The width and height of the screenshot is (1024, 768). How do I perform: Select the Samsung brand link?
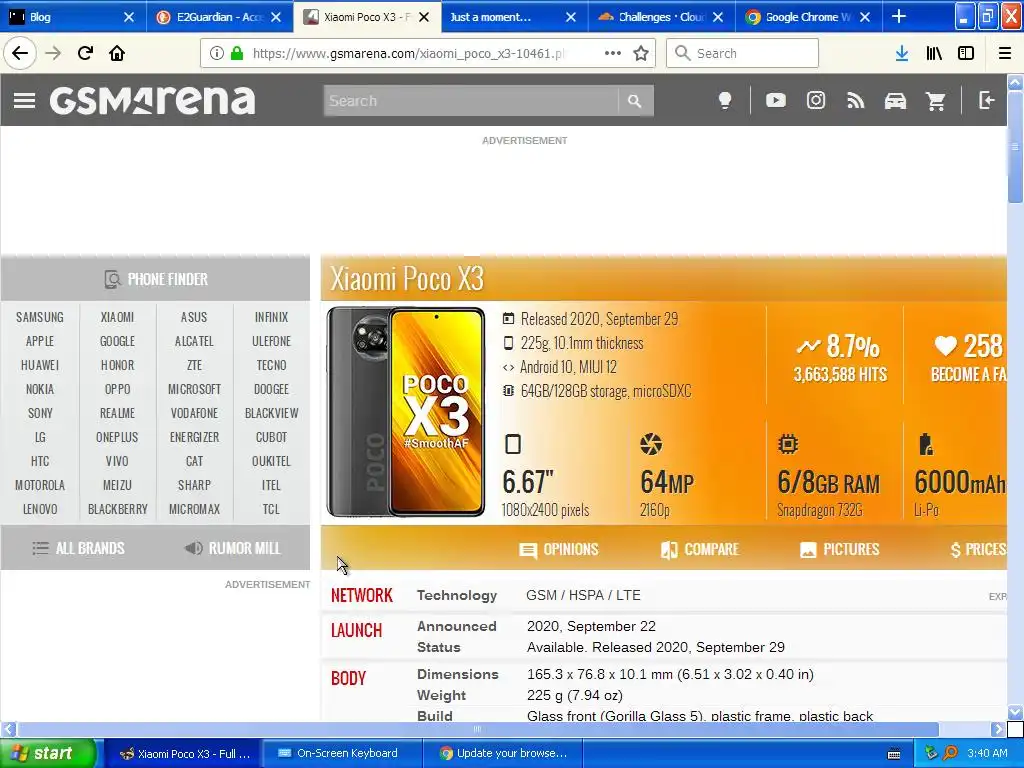(x=40, y=317)
